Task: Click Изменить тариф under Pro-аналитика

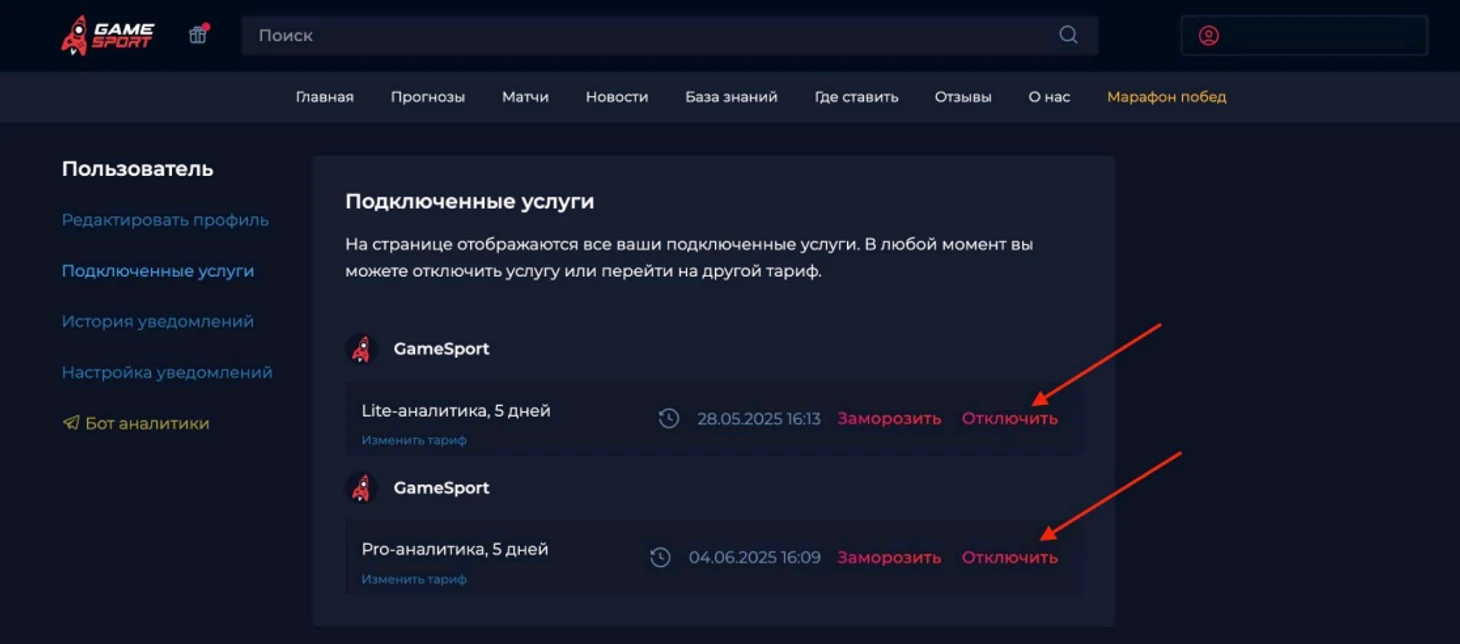Action: click(414, 579)
